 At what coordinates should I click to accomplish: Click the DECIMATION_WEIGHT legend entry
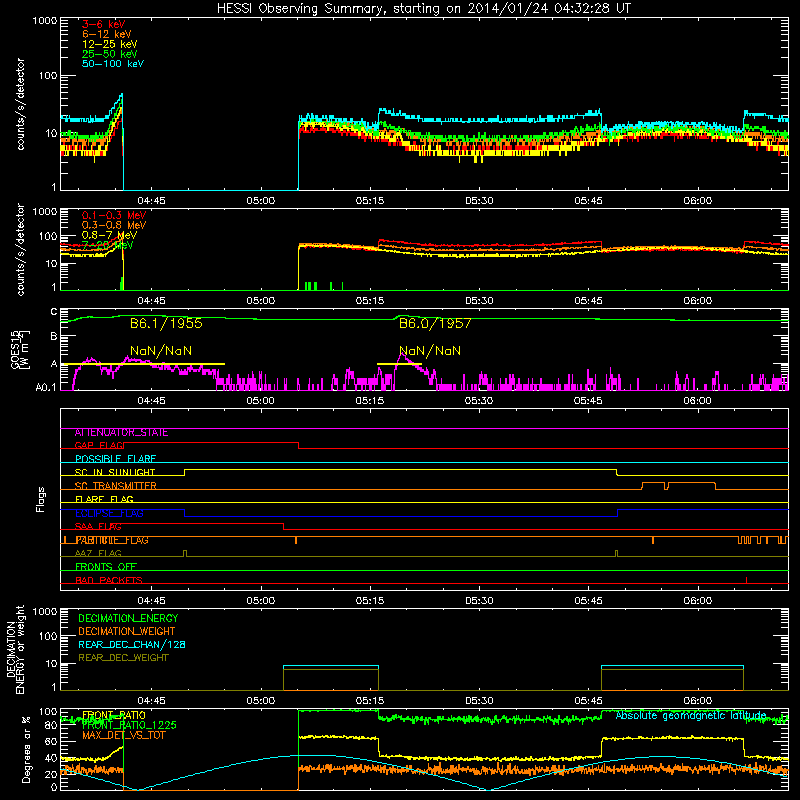tap(127, 631)
